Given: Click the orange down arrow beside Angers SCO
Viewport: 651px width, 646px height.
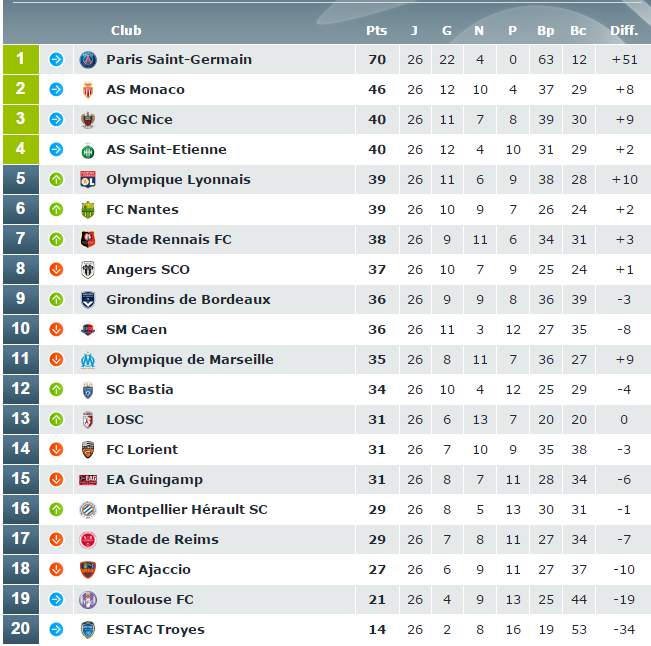Looking at the screenshot, I should (56, 269).
